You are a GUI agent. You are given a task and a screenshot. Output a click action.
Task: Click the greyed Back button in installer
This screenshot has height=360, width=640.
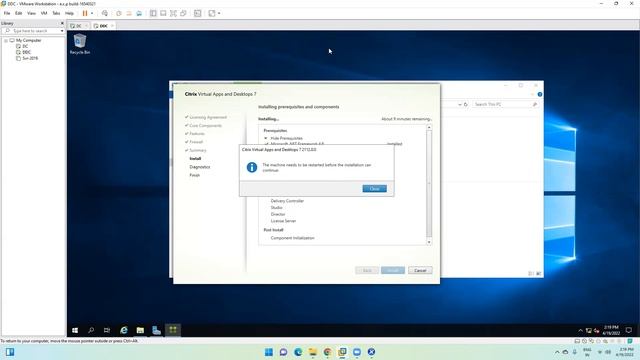pos(367,270)
